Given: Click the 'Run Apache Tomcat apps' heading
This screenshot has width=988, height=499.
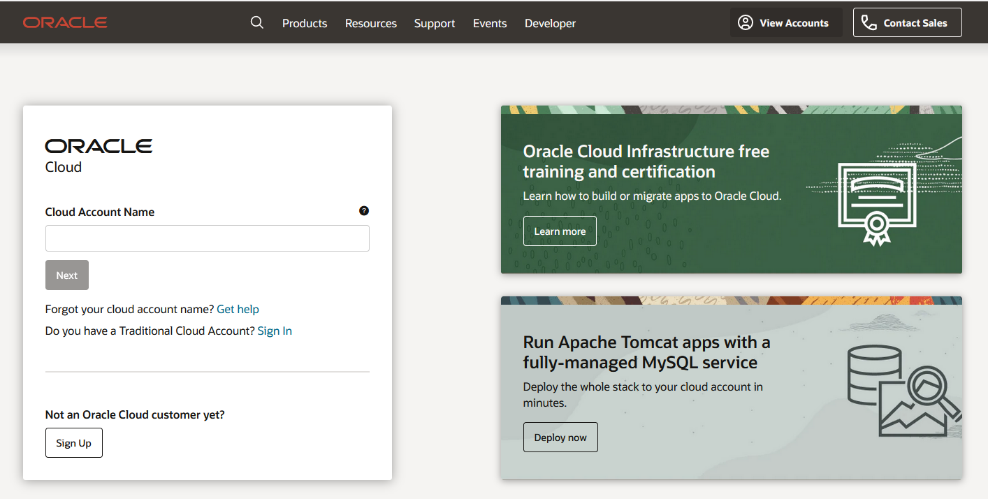Looking at the screenshot, I should click(x=646, y=352).
